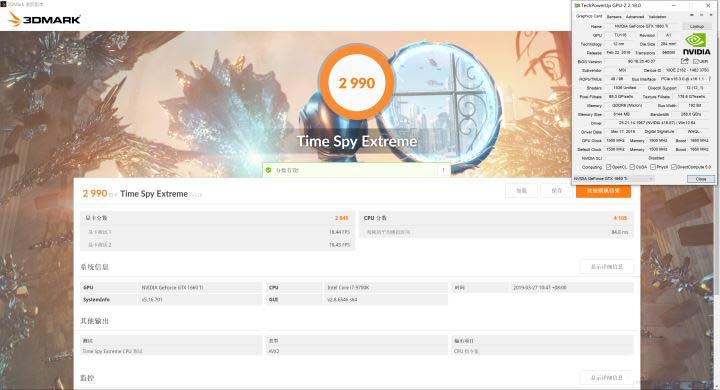Toggle the OpenCL checkbox

608,167
